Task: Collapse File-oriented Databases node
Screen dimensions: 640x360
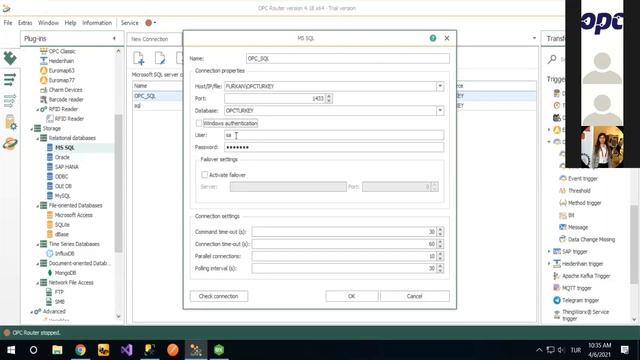Action: (38, 206)
